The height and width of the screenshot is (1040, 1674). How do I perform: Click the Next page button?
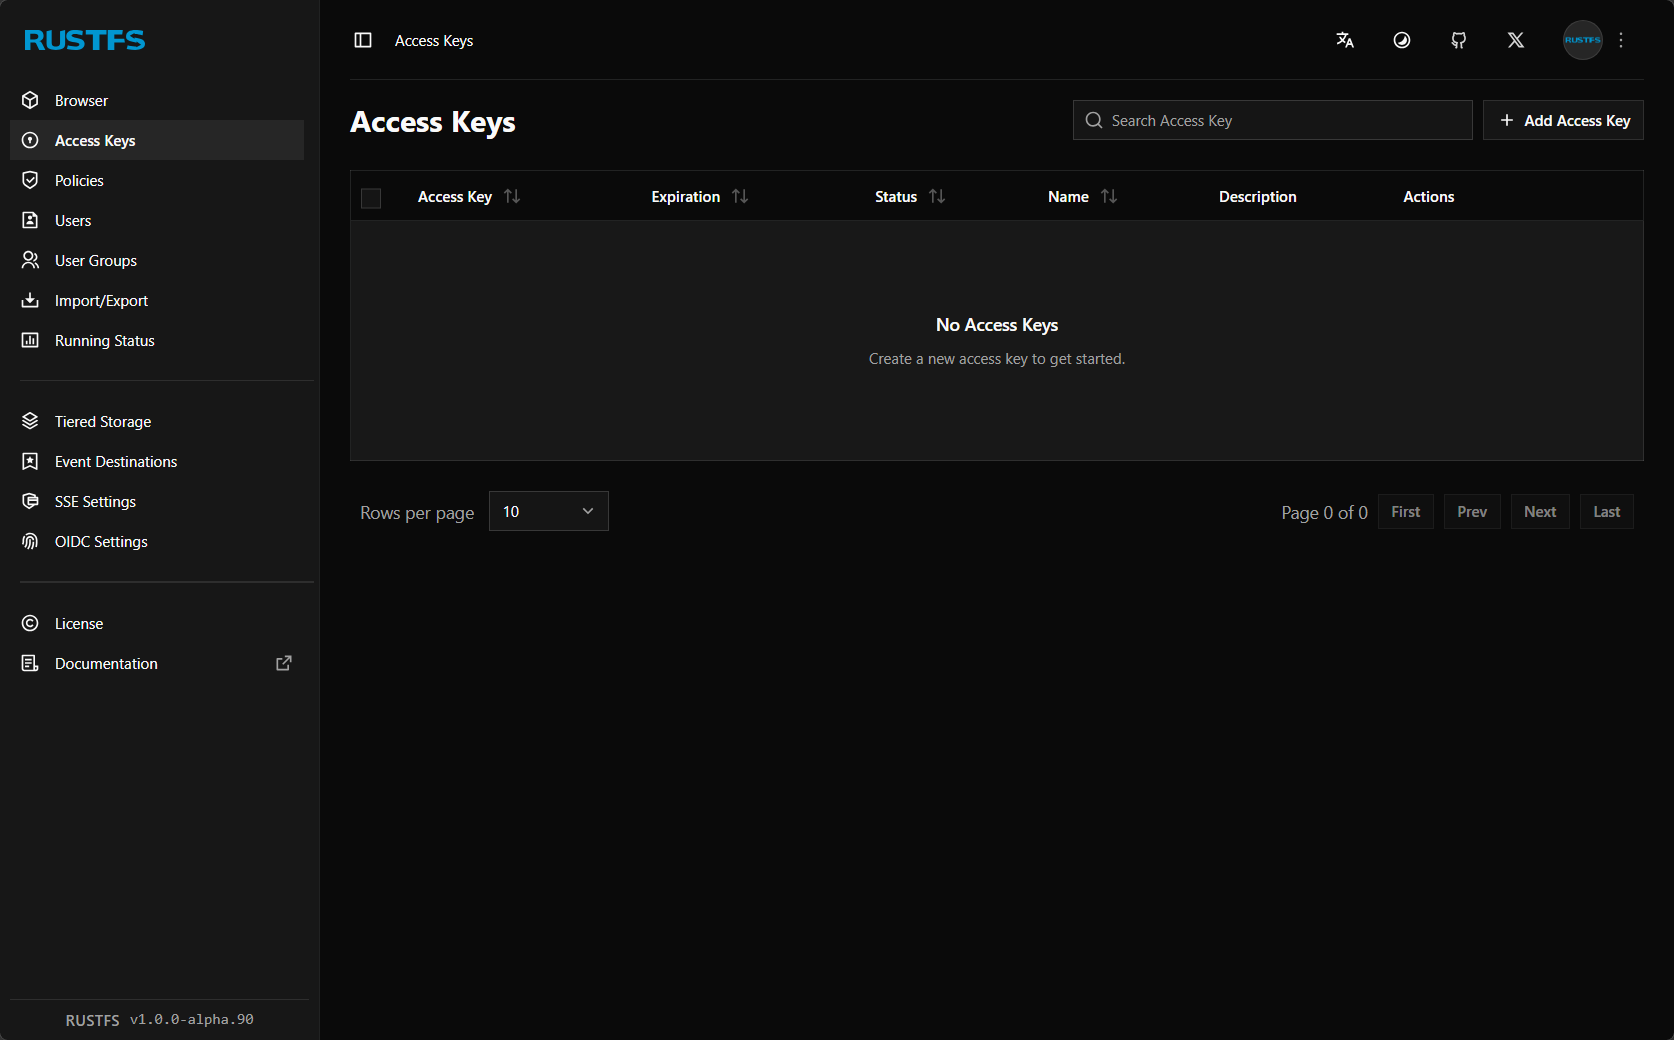[1540, 511]
